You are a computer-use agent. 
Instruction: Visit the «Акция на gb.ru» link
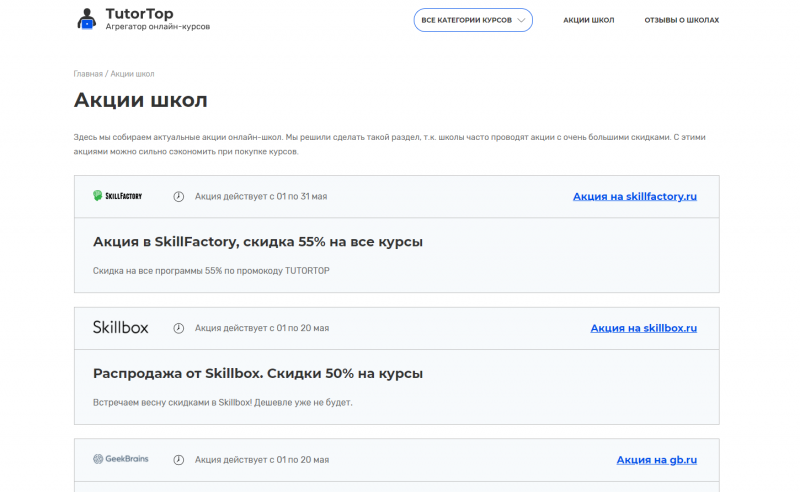656,460
